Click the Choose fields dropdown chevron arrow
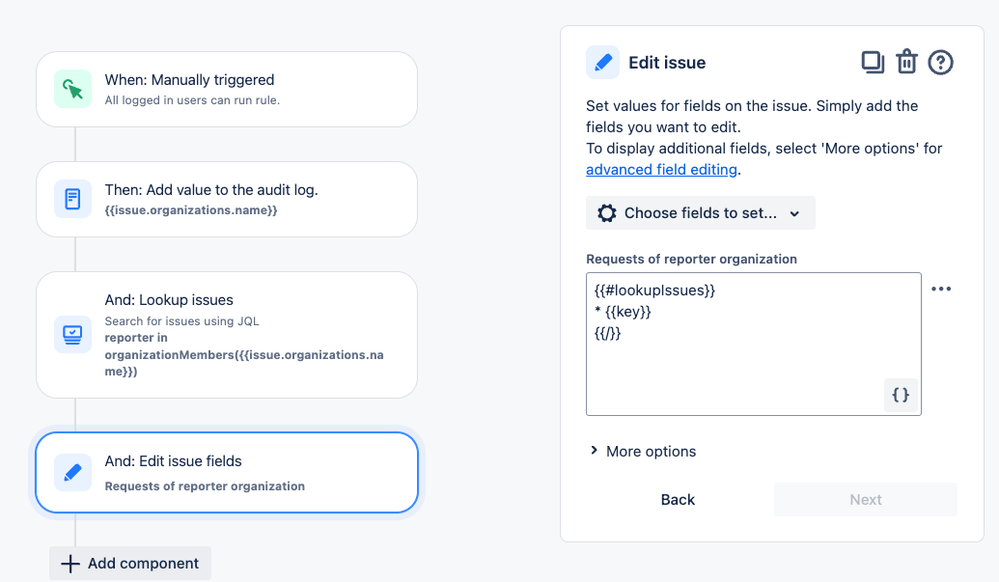The height and width of the screenshot is (582, 999). [x=794, y=214]
